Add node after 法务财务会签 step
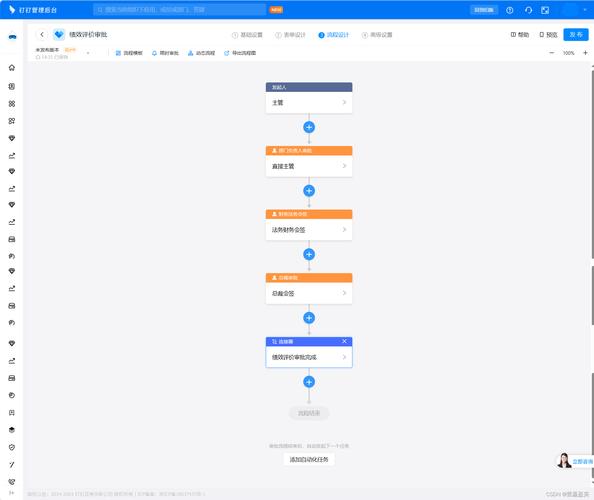 [309, 254]
